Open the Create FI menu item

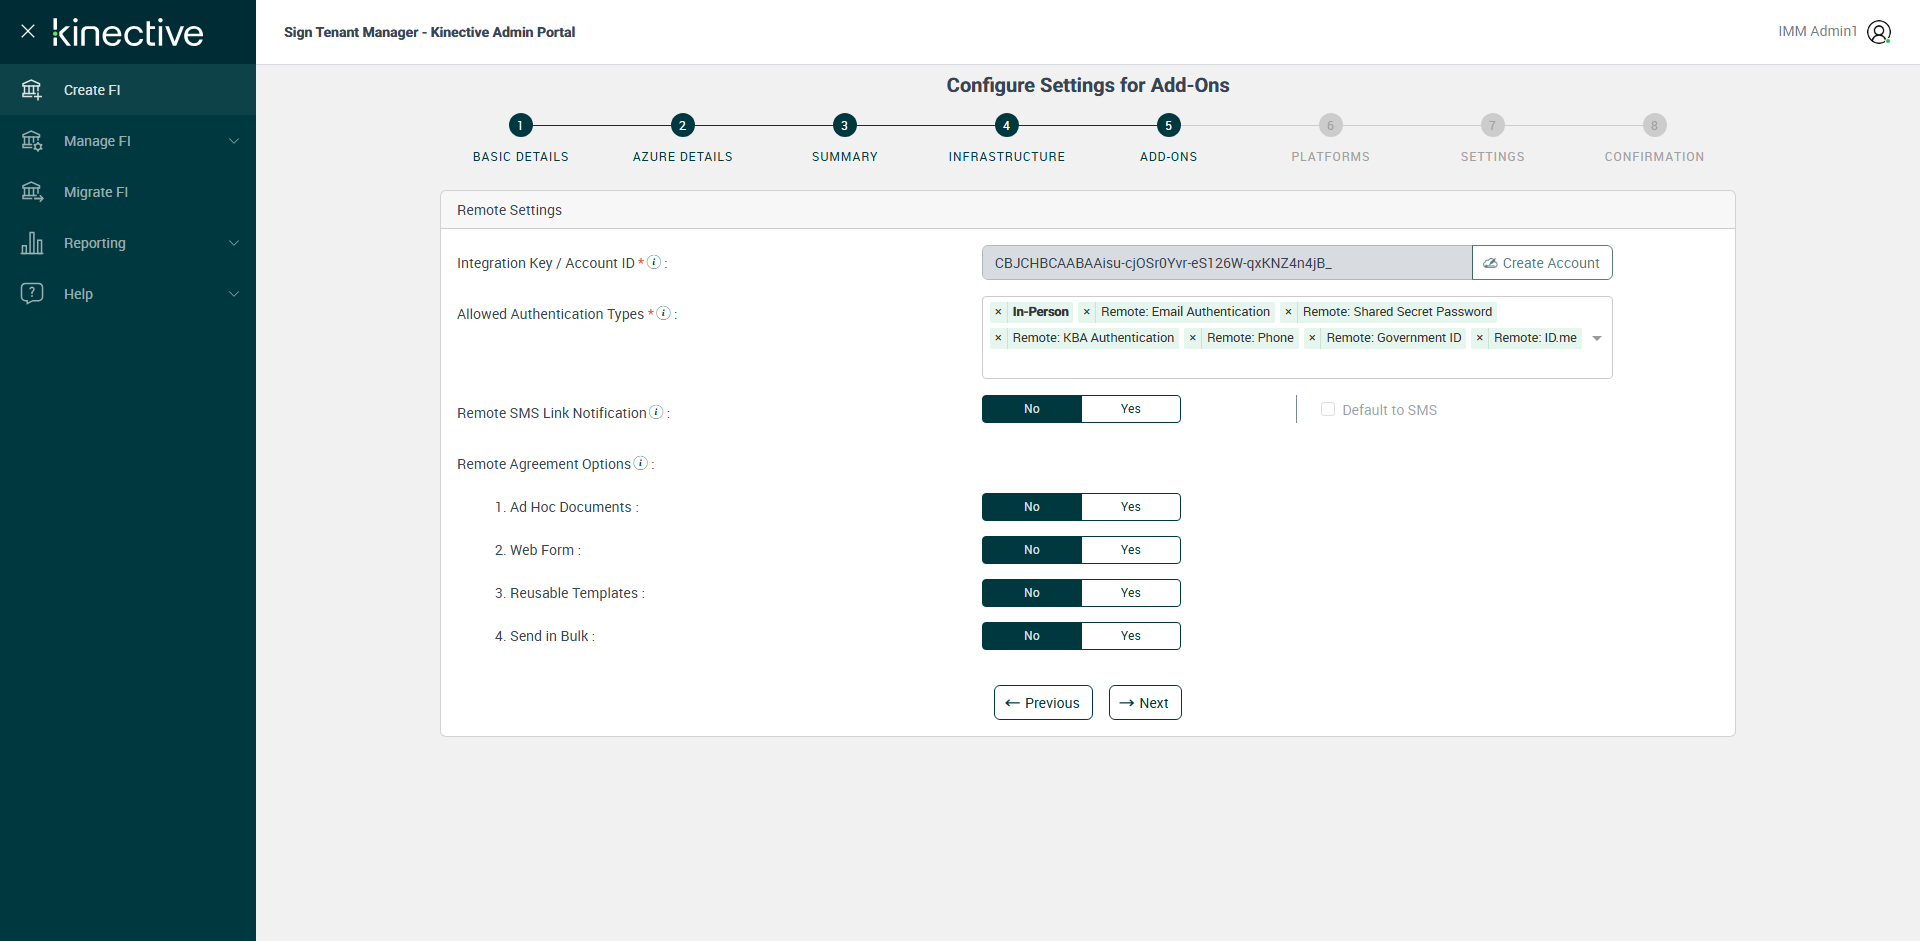pyautogui.click(x=128, y=90)
